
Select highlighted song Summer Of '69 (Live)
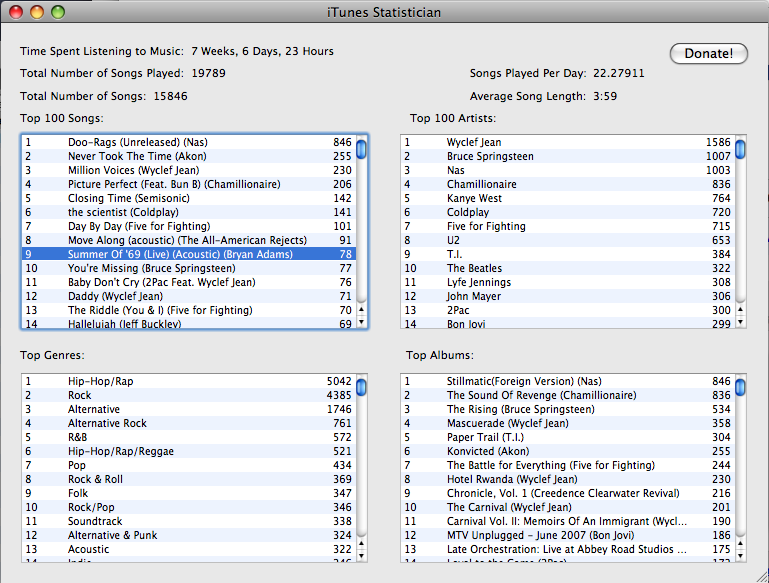pos(189,254)
